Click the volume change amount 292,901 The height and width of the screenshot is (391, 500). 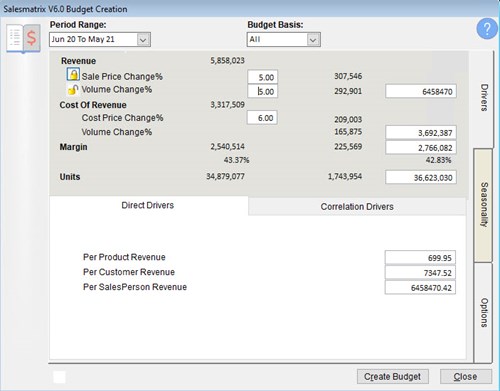point(348,91)
